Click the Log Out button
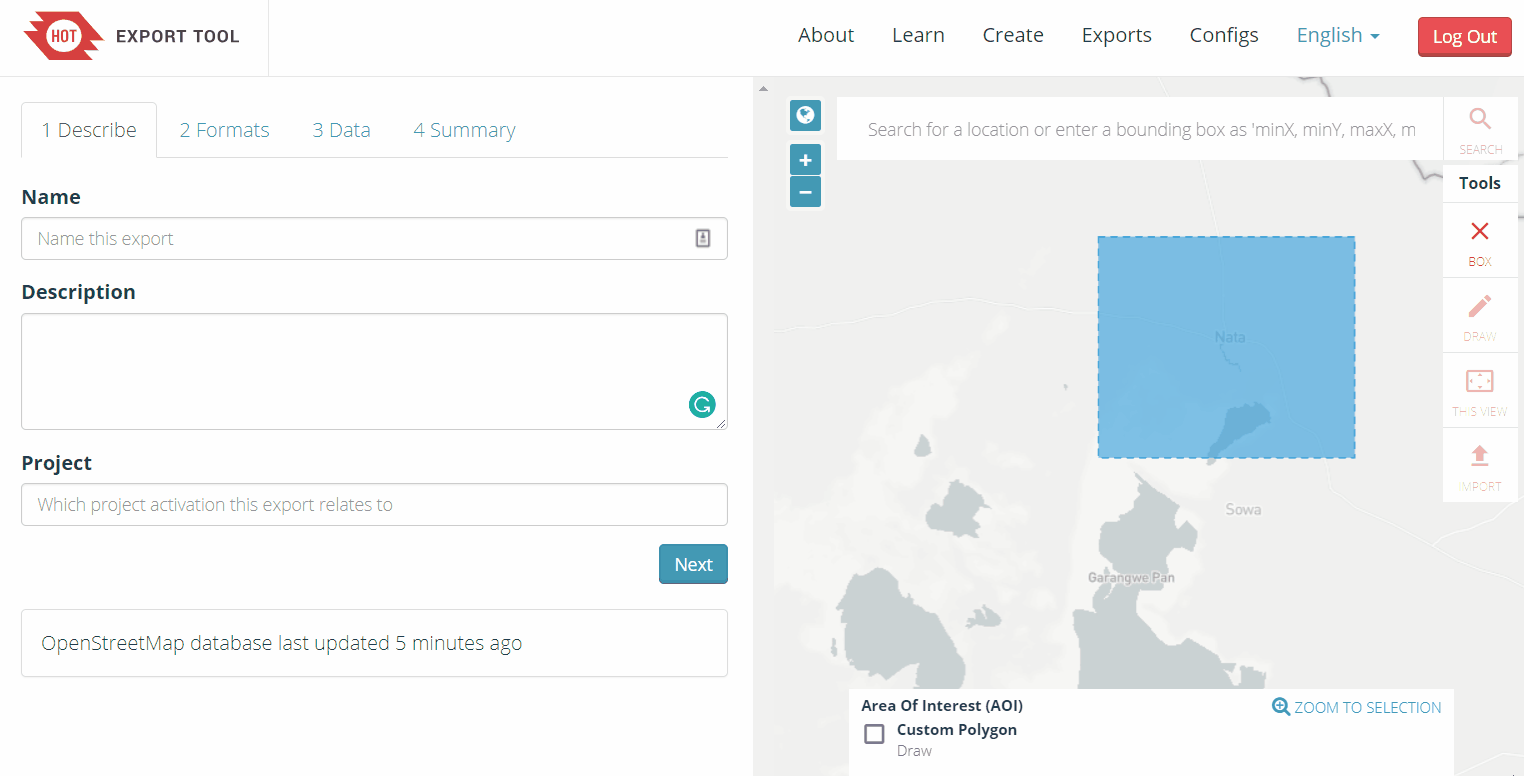The image size is (1524, 776). coord(1464,37)
